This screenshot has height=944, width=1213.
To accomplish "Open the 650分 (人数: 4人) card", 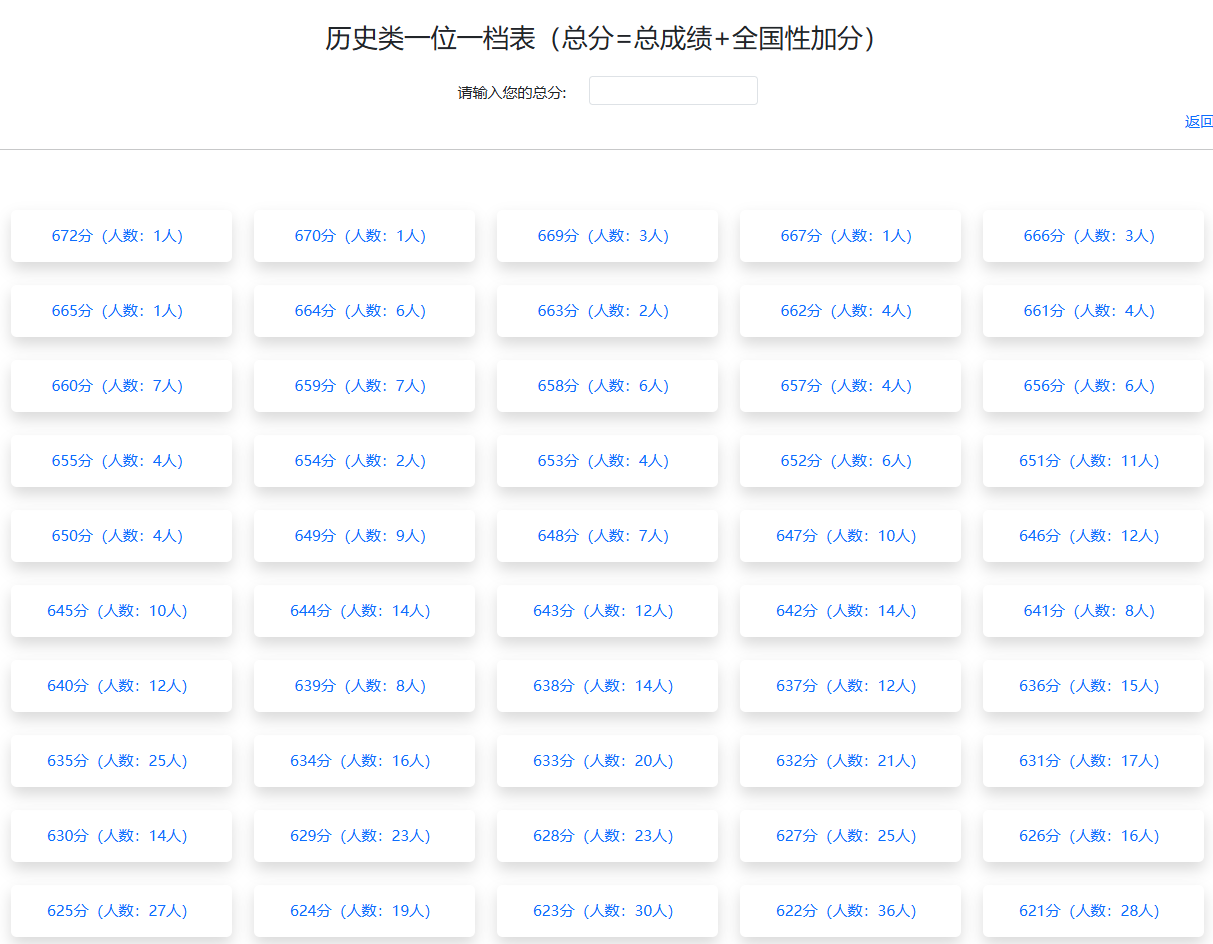I will coord(121,536).
